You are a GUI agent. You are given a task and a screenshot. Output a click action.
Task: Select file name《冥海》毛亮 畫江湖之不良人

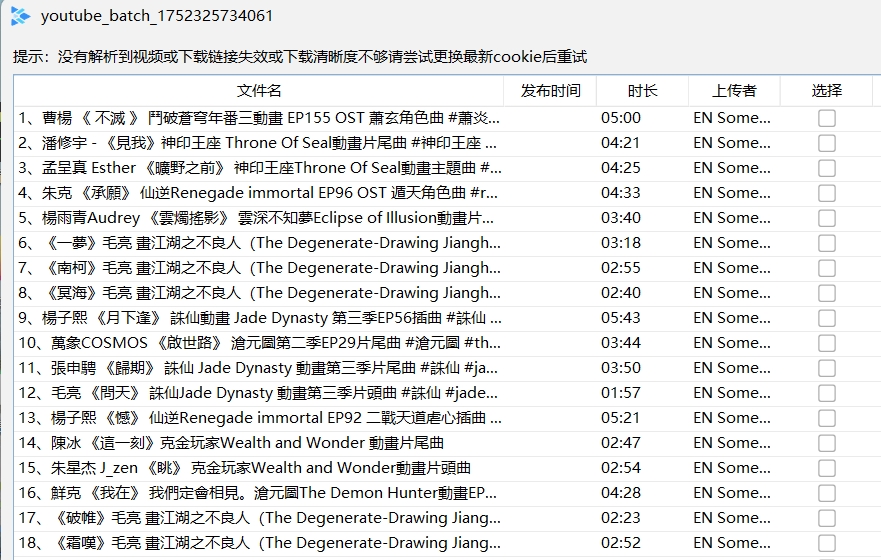[x=259, y=293]
